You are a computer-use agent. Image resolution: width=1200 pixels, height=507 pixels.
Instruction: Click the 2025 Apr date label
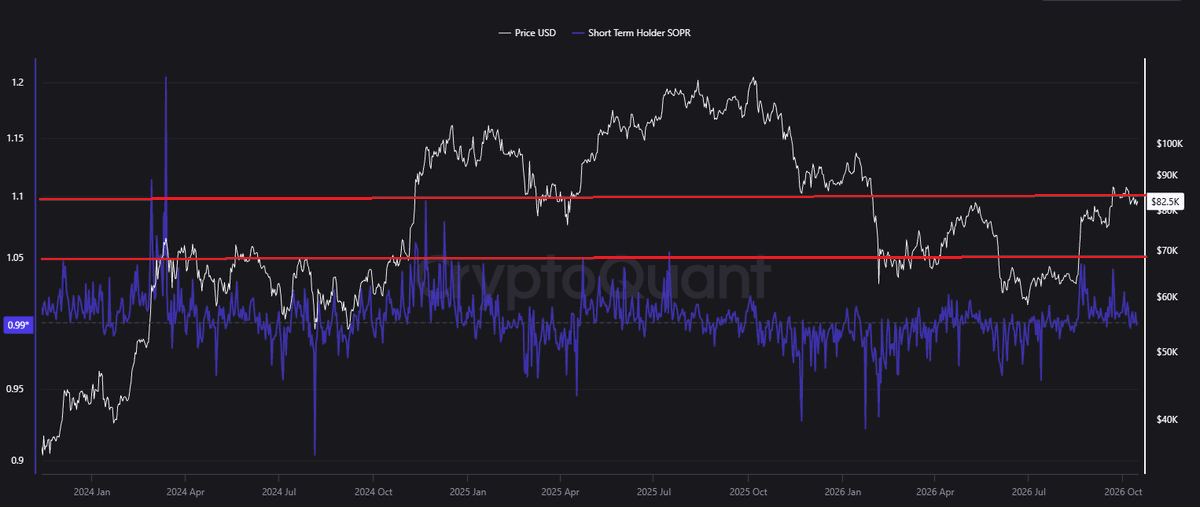pyautogui.click(x=562, y=493)
